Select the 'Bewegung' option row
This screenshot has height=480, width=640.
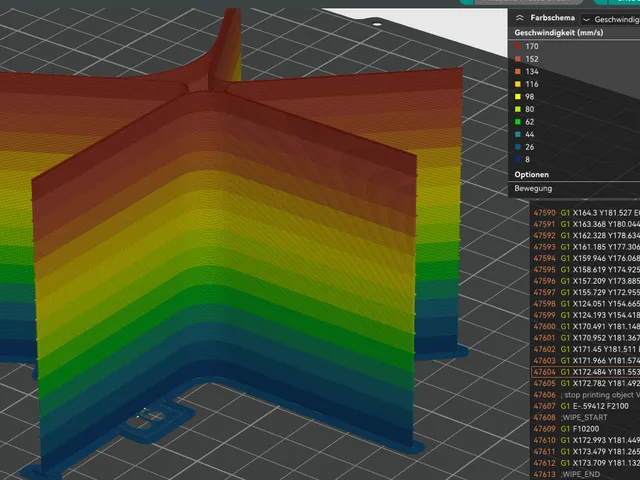click(x=574, y=189)
